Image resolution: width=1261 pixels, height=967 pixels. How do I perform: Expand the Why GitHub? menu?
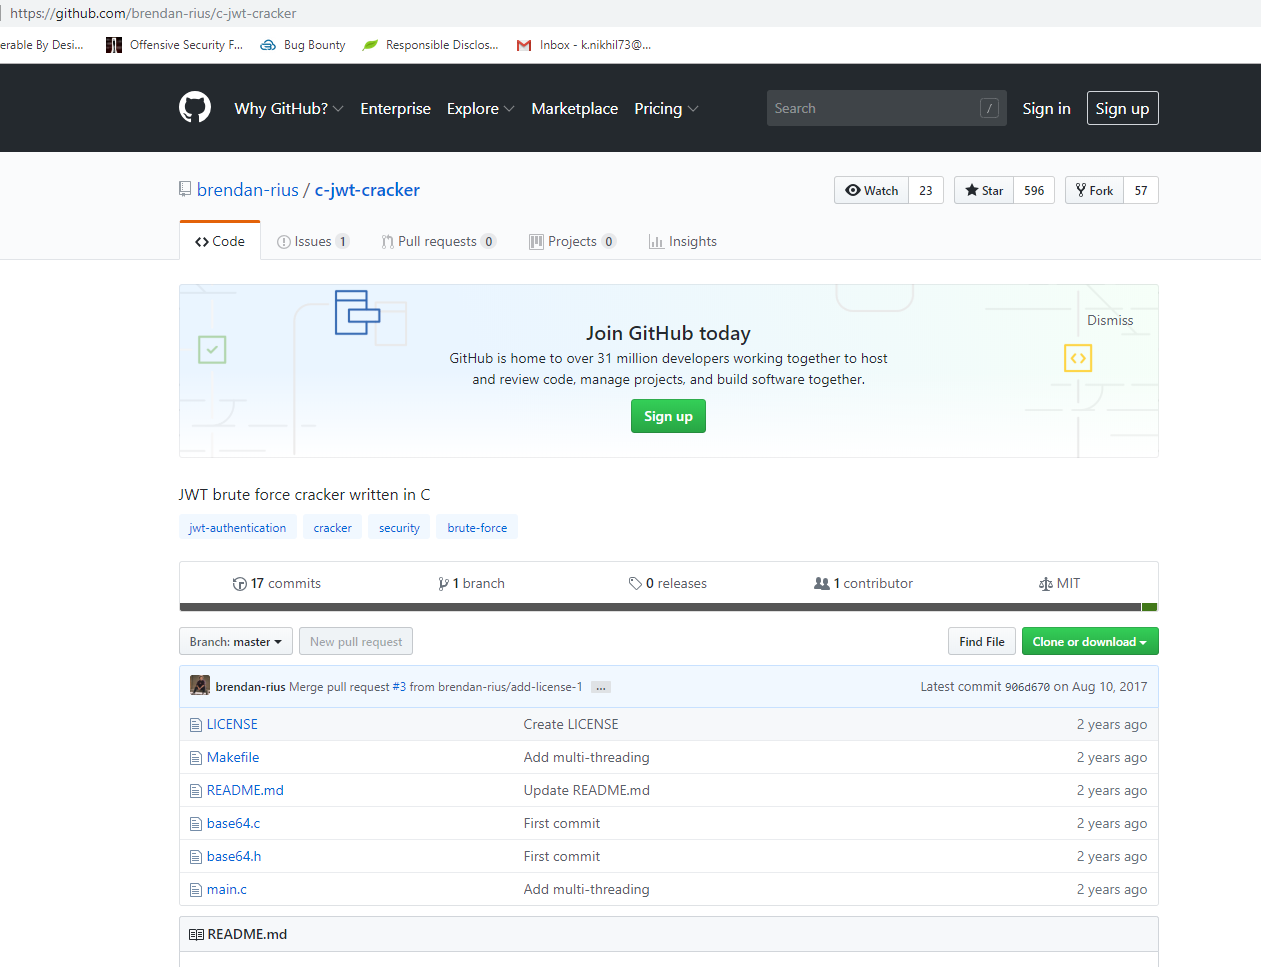coord(288,109)
